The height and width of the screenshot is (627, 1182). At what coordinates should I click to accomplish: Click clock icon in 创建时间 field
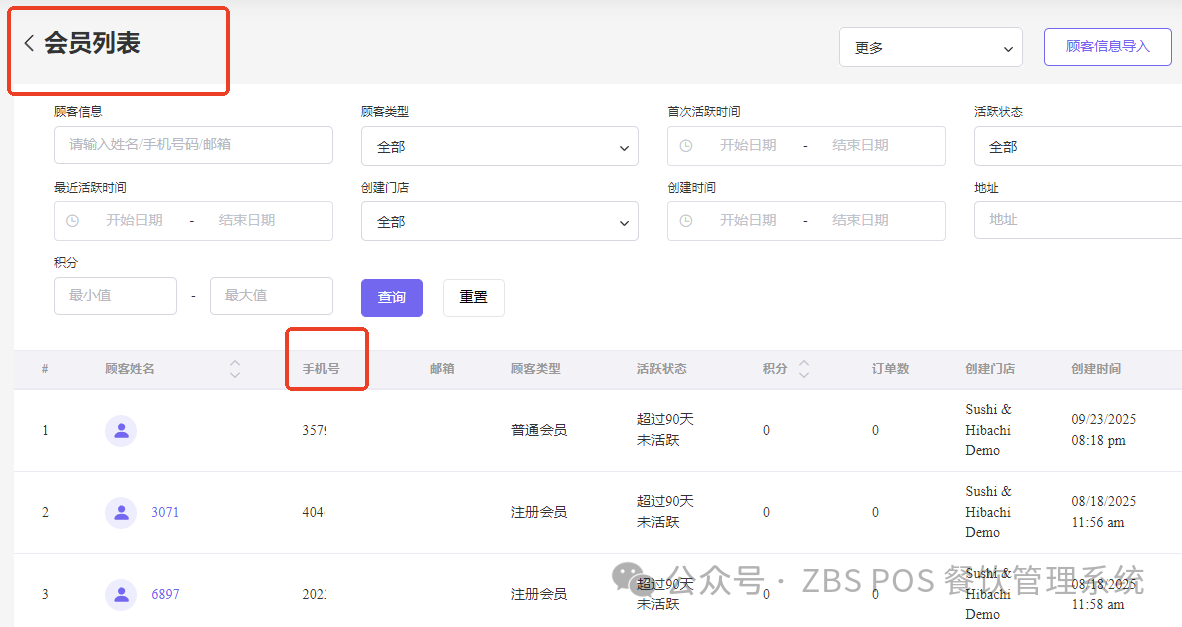686,221
